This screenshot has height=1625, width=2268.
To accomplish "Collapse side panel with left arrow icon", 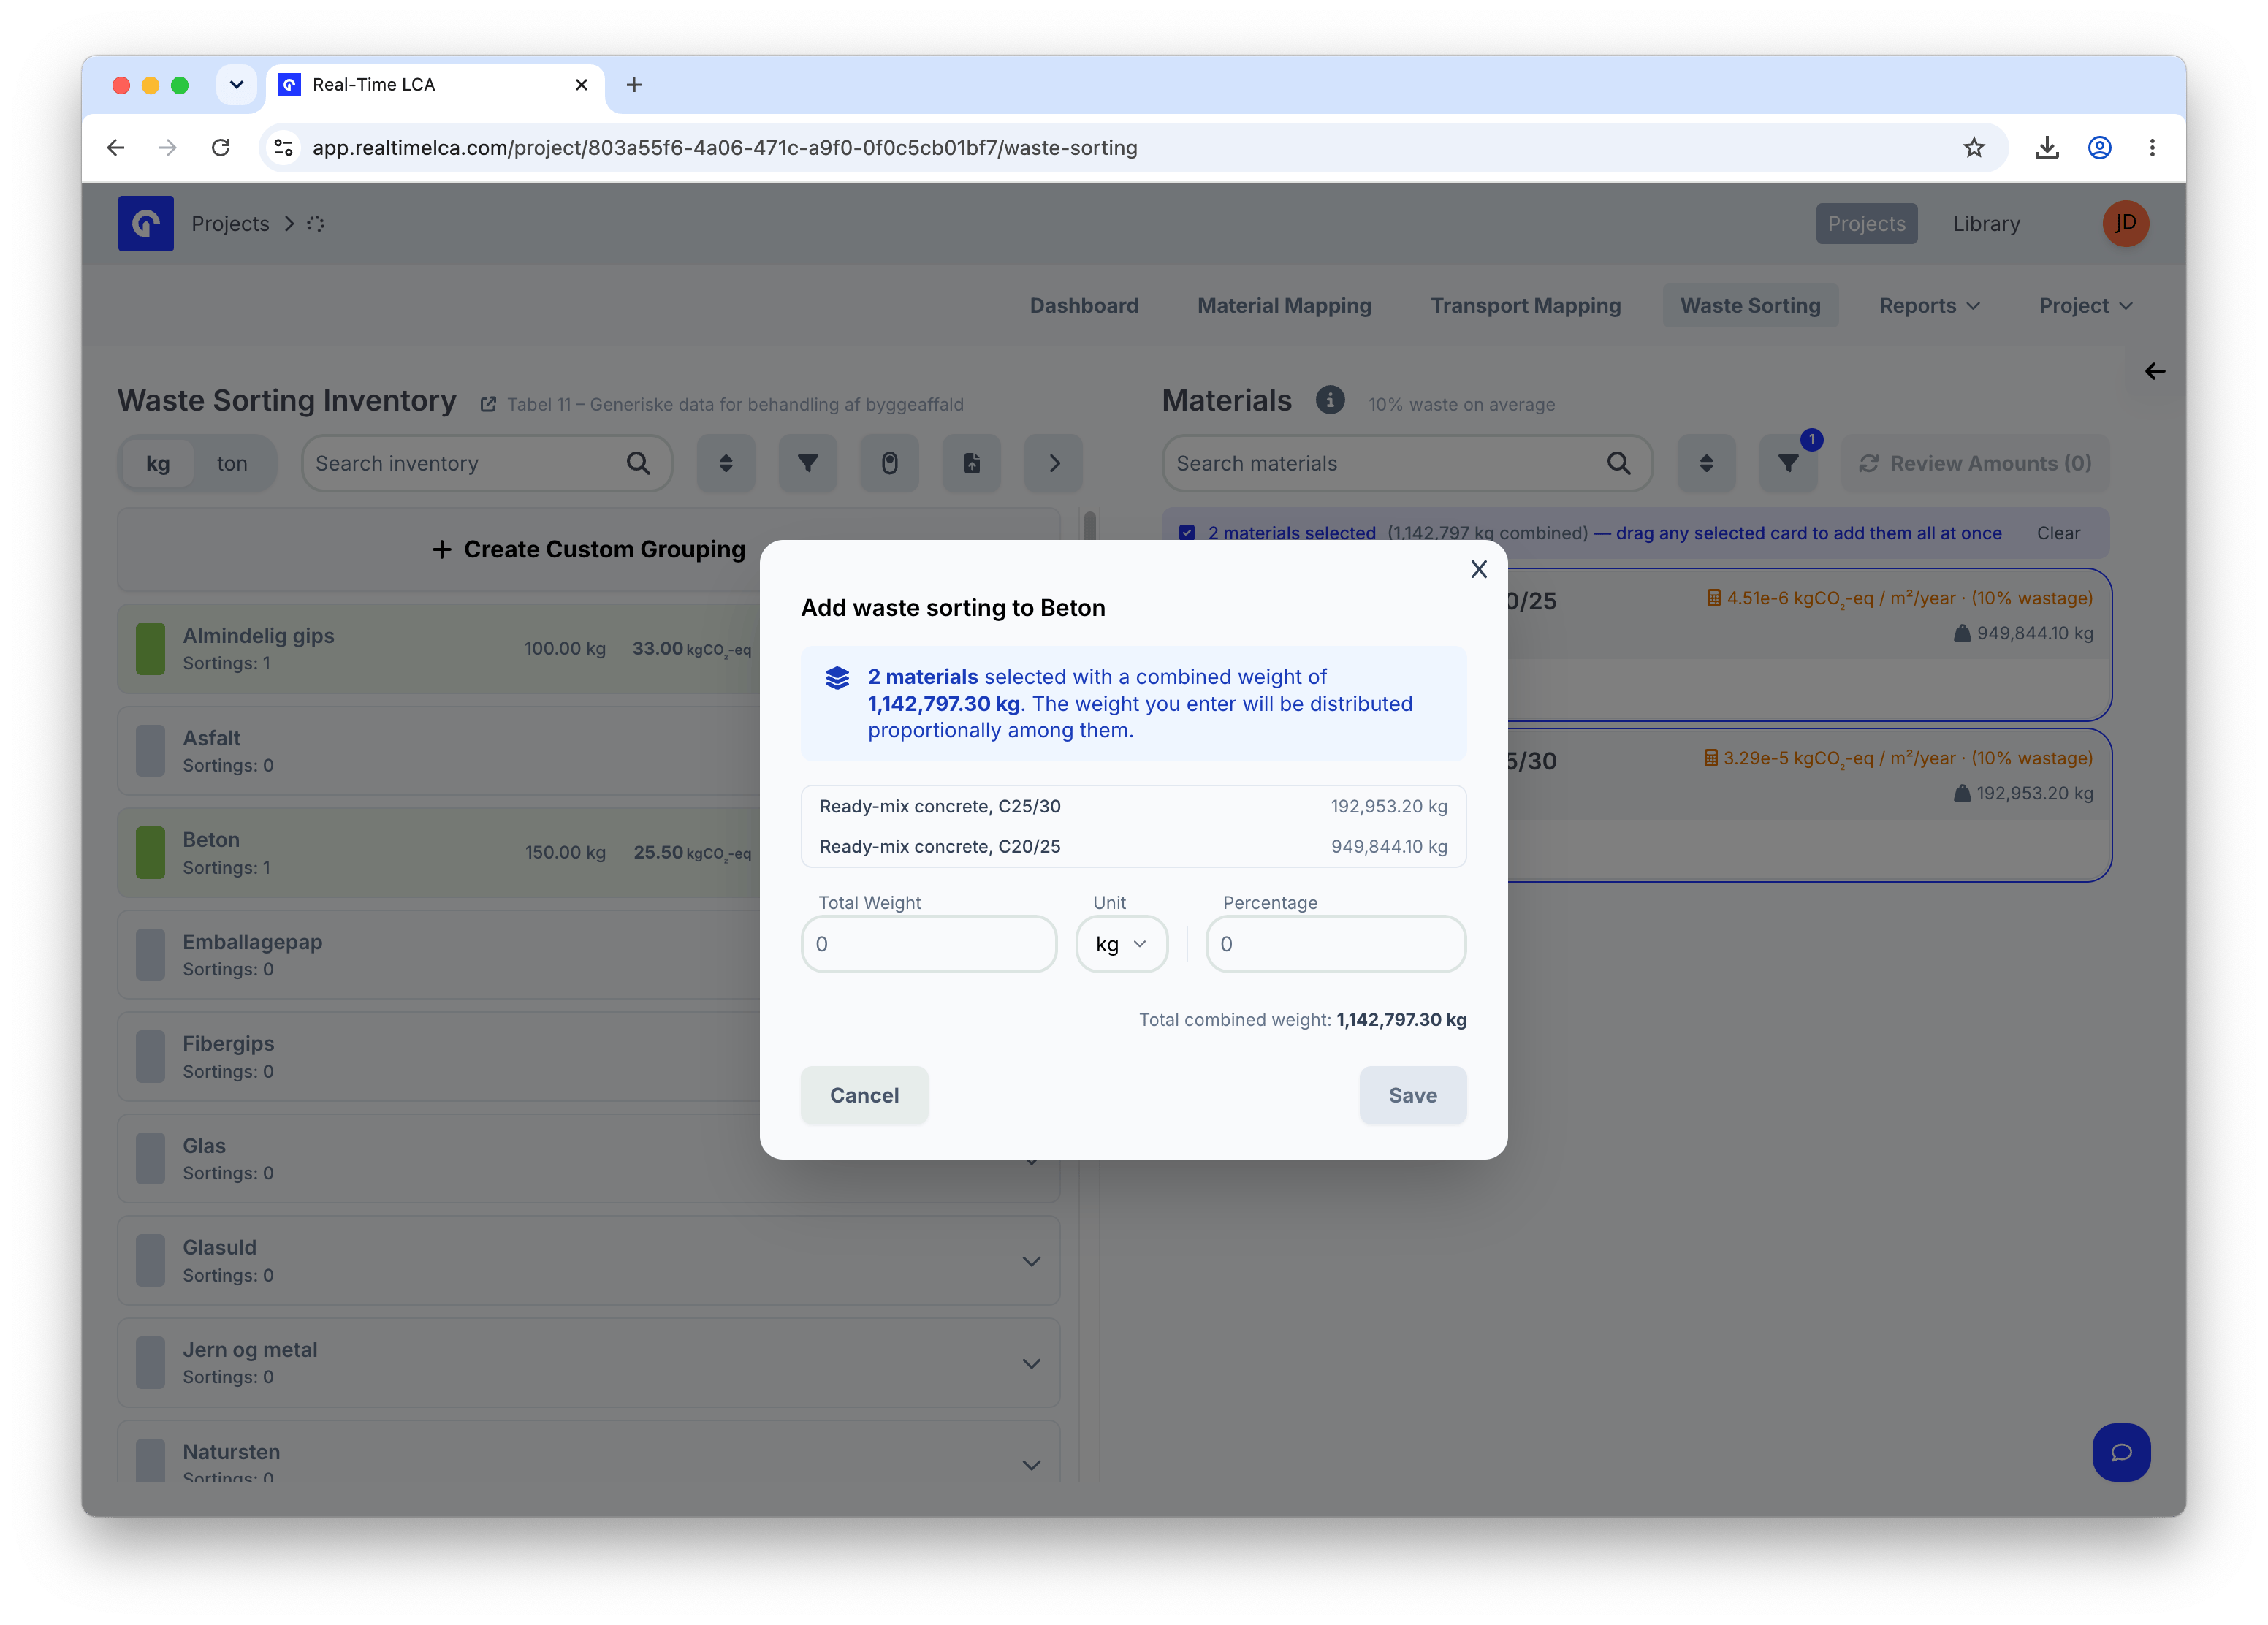I will point(2154,371).
